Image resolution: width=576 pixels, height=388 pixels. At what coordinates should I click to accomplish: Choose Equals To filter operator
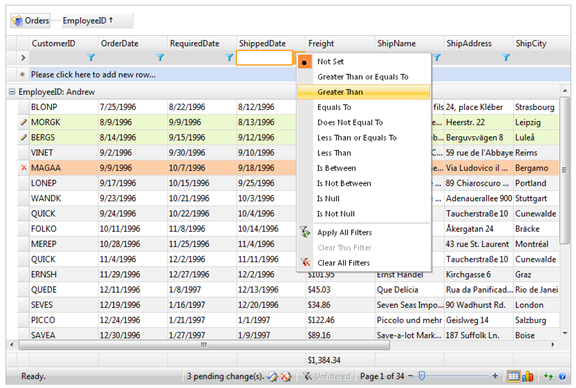click(363, 107)
